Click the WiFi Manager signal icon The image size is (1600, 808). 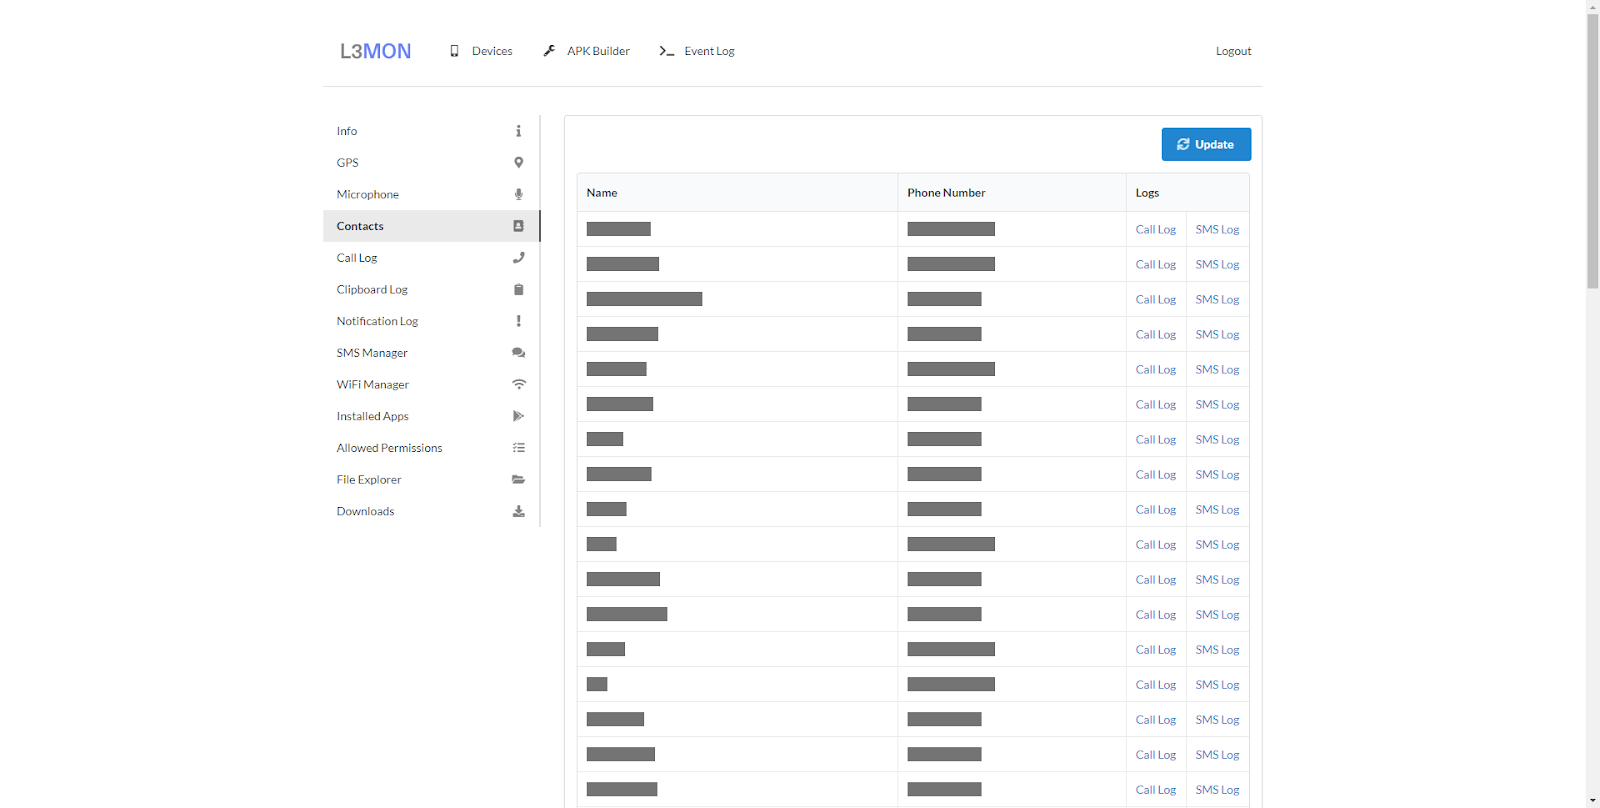518,385
